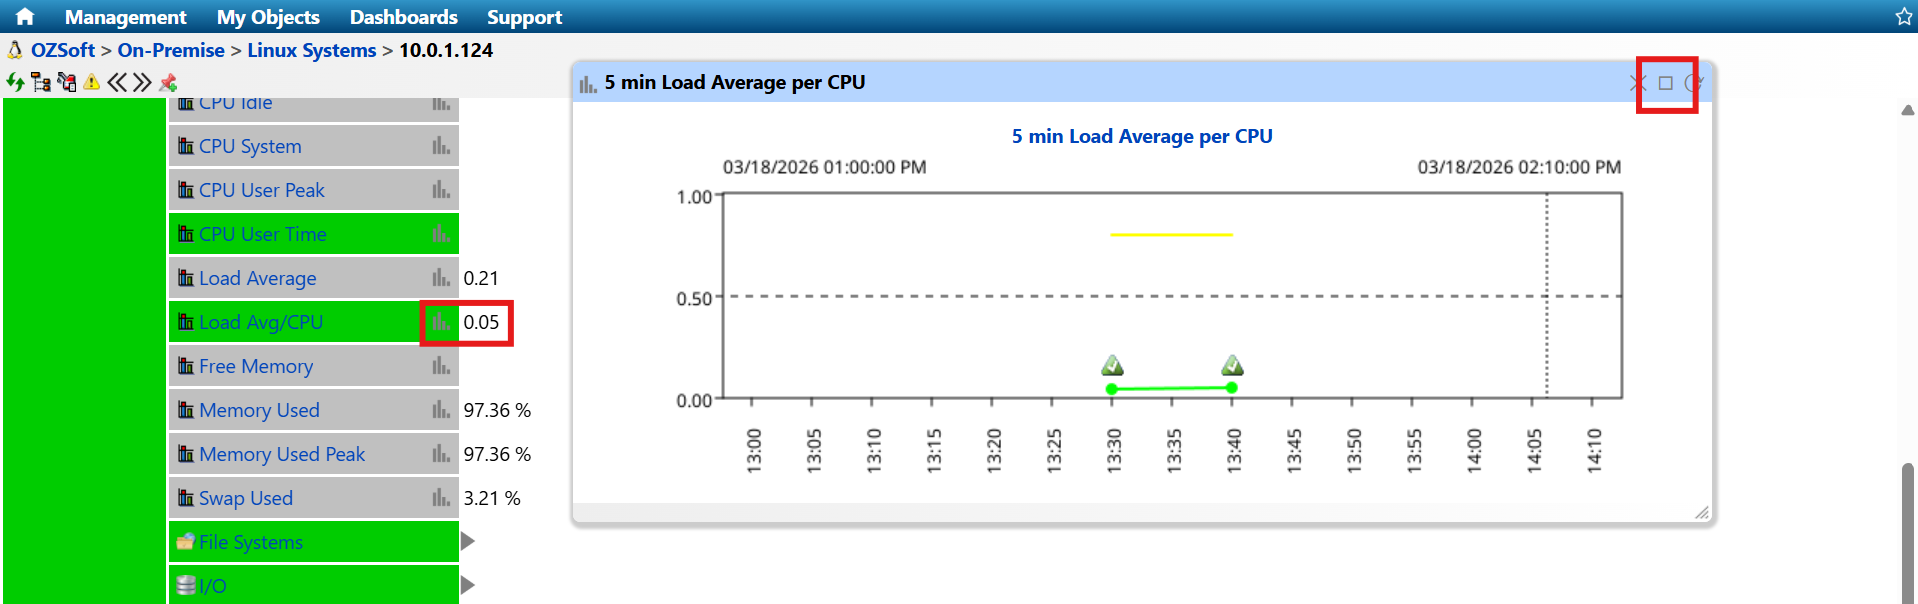
Task: Open the Dashboards menu
Action: [403, 17]
